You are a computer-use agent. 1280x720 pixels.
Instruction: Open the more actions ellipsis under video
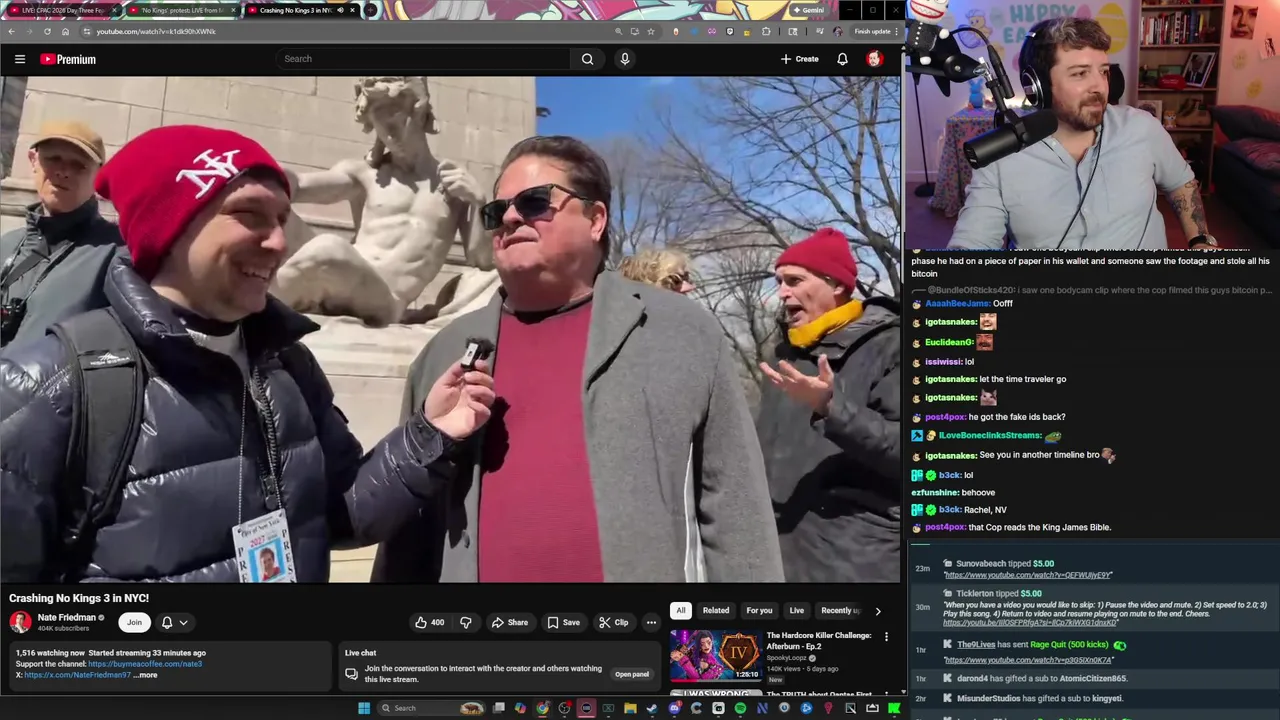pos(651,622)
